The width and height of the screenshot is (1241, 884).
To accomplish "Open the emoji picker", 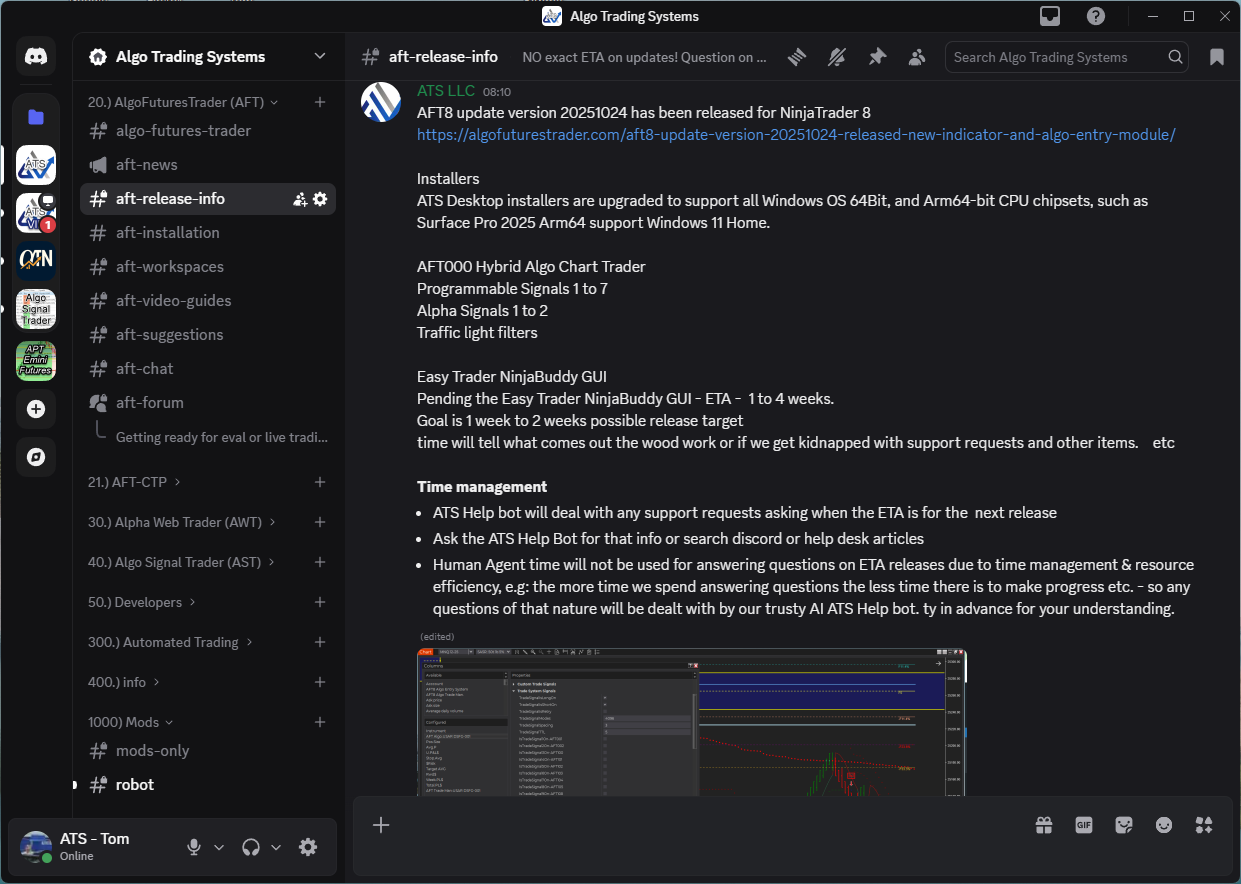I will tap(1164, 825).
